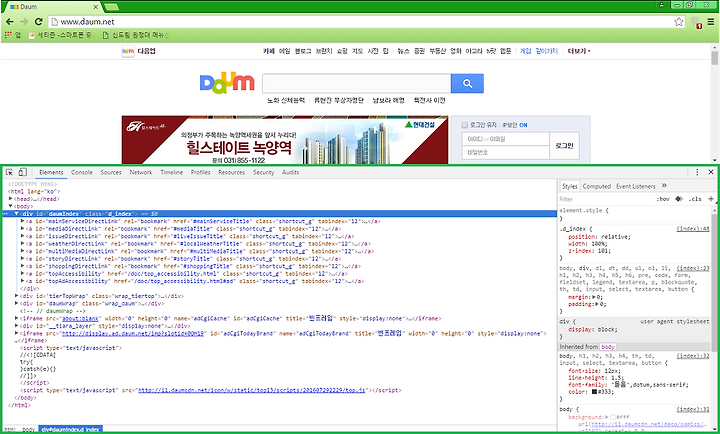Expand the mainServiceDirectLink anchor node
The width and height of the screenshot is (720, 434).
click(x=22, y=221)
